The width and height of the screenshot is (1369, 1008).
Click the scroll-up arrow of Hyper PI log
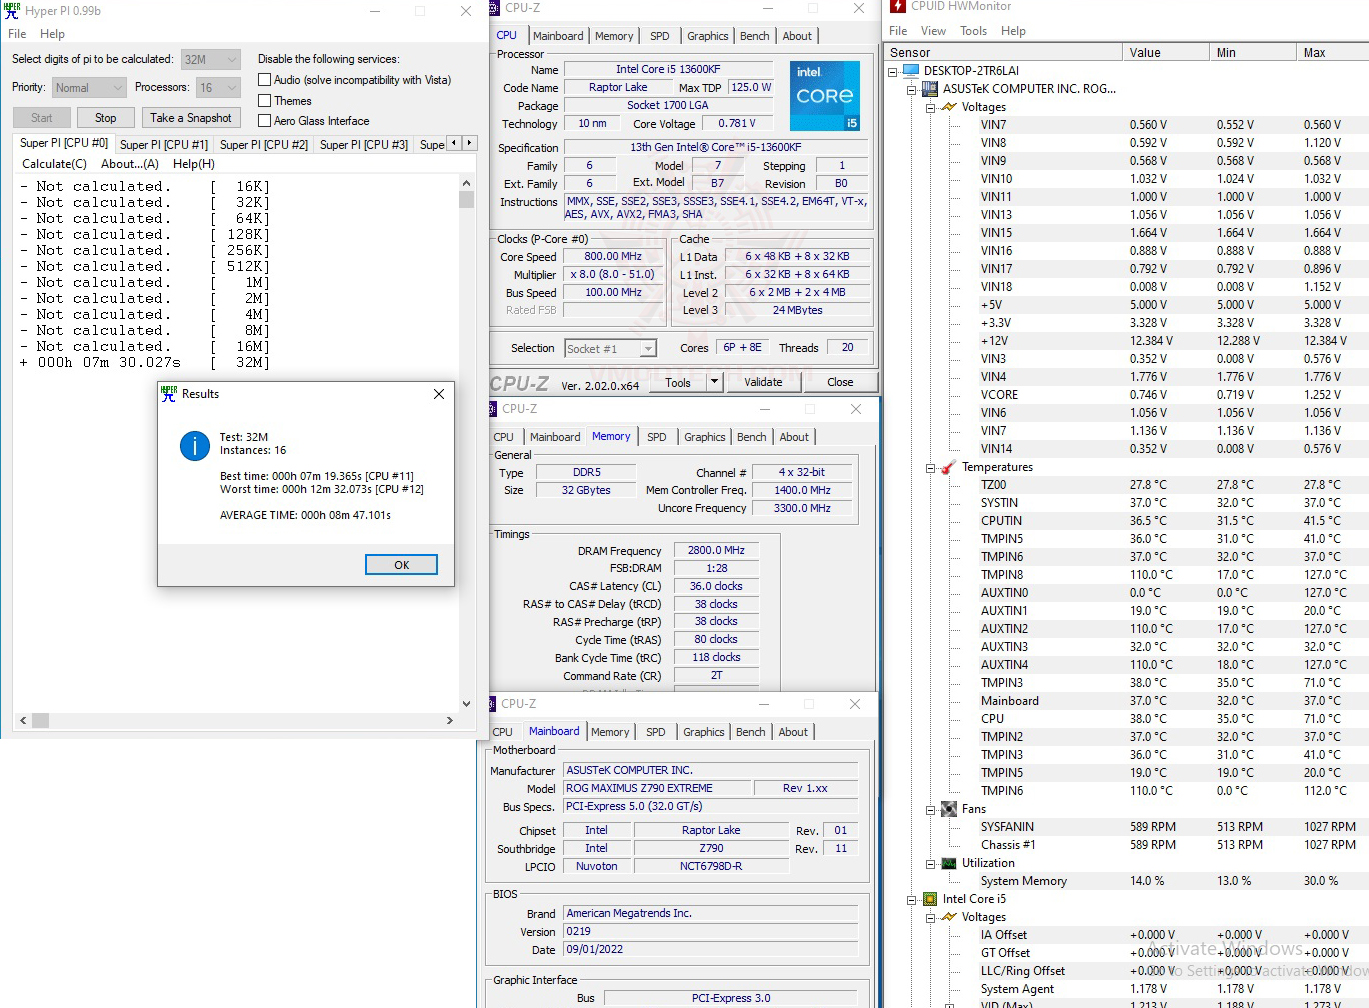tap(466, 184)
